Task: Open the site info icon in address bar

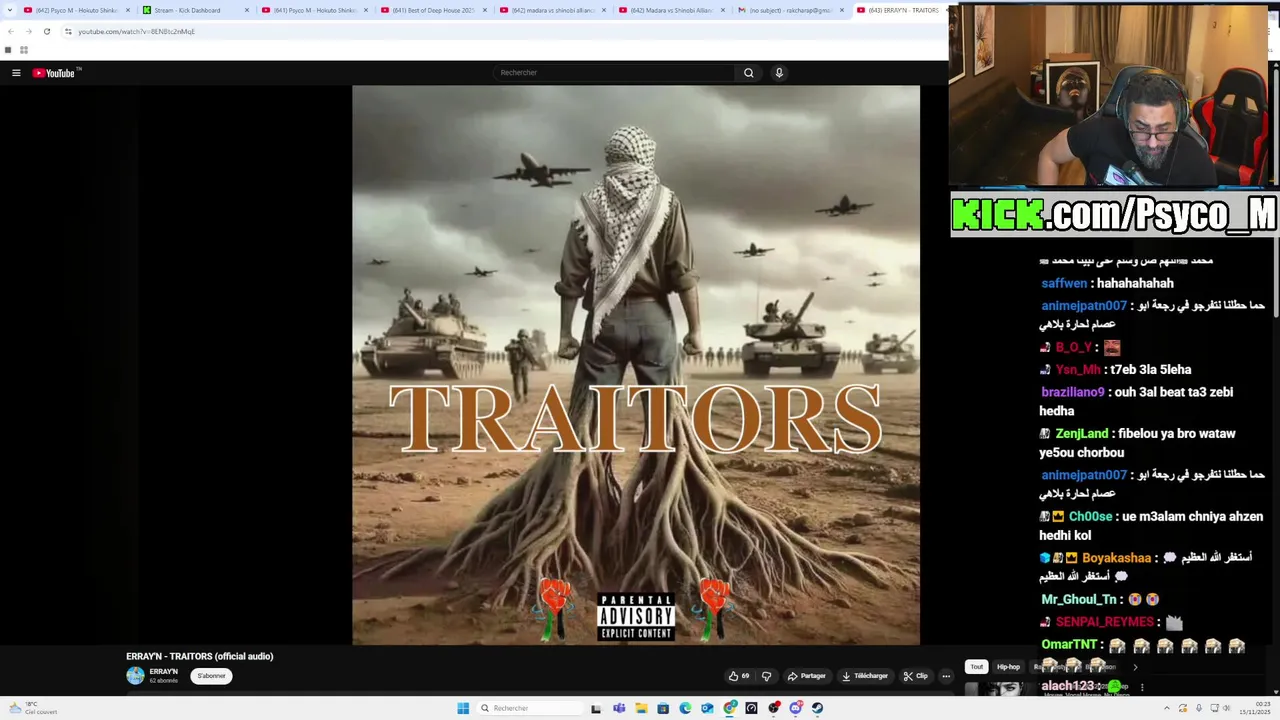Action: pos(68,31)
